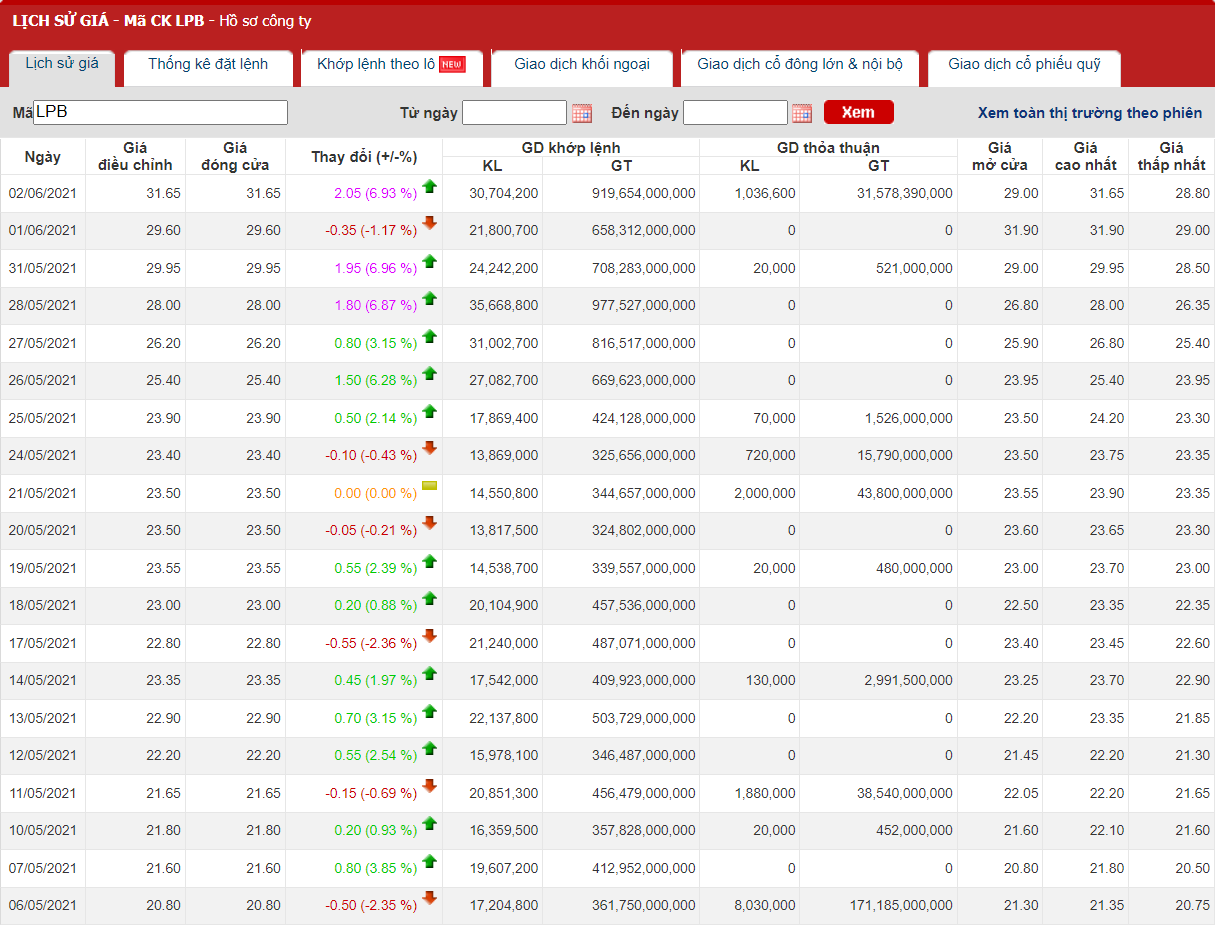Click the 'Thay đổi (+/-%)' column header

click(x=364, y=157)
